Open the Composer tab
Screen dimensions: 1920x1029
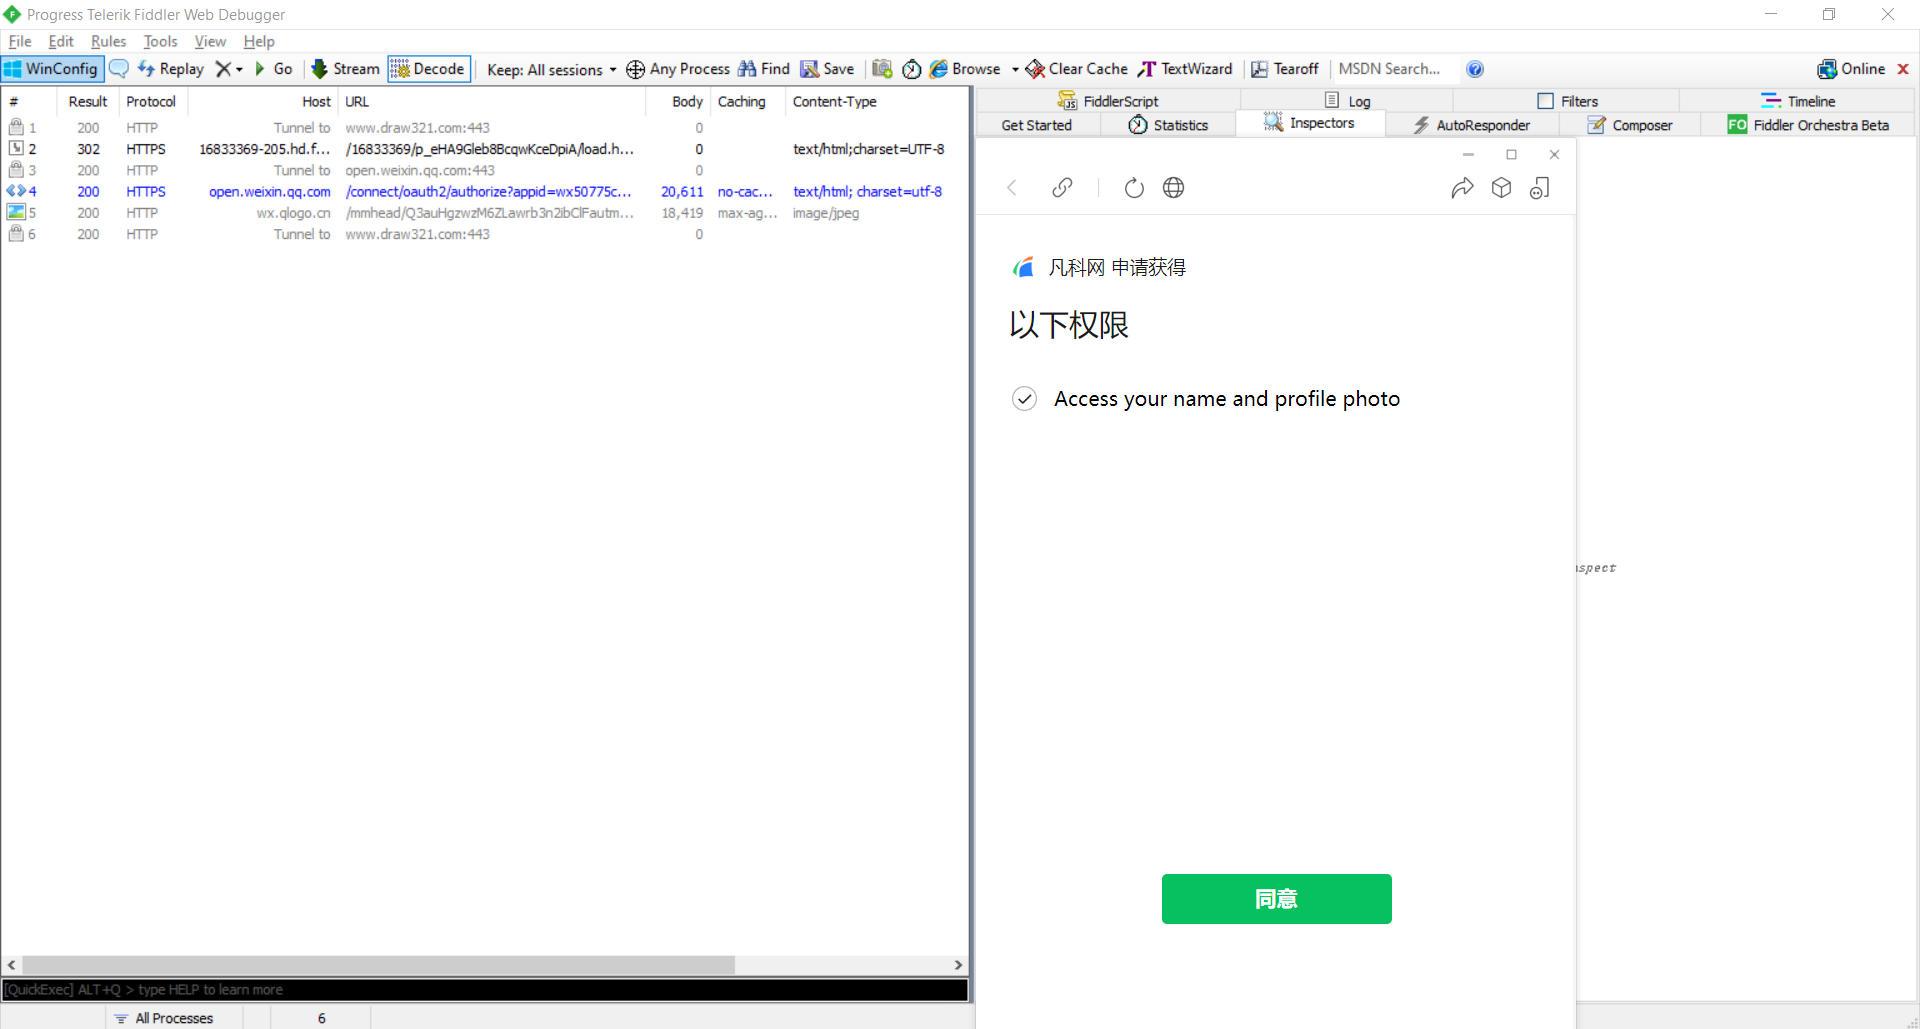click(1629, 125)
